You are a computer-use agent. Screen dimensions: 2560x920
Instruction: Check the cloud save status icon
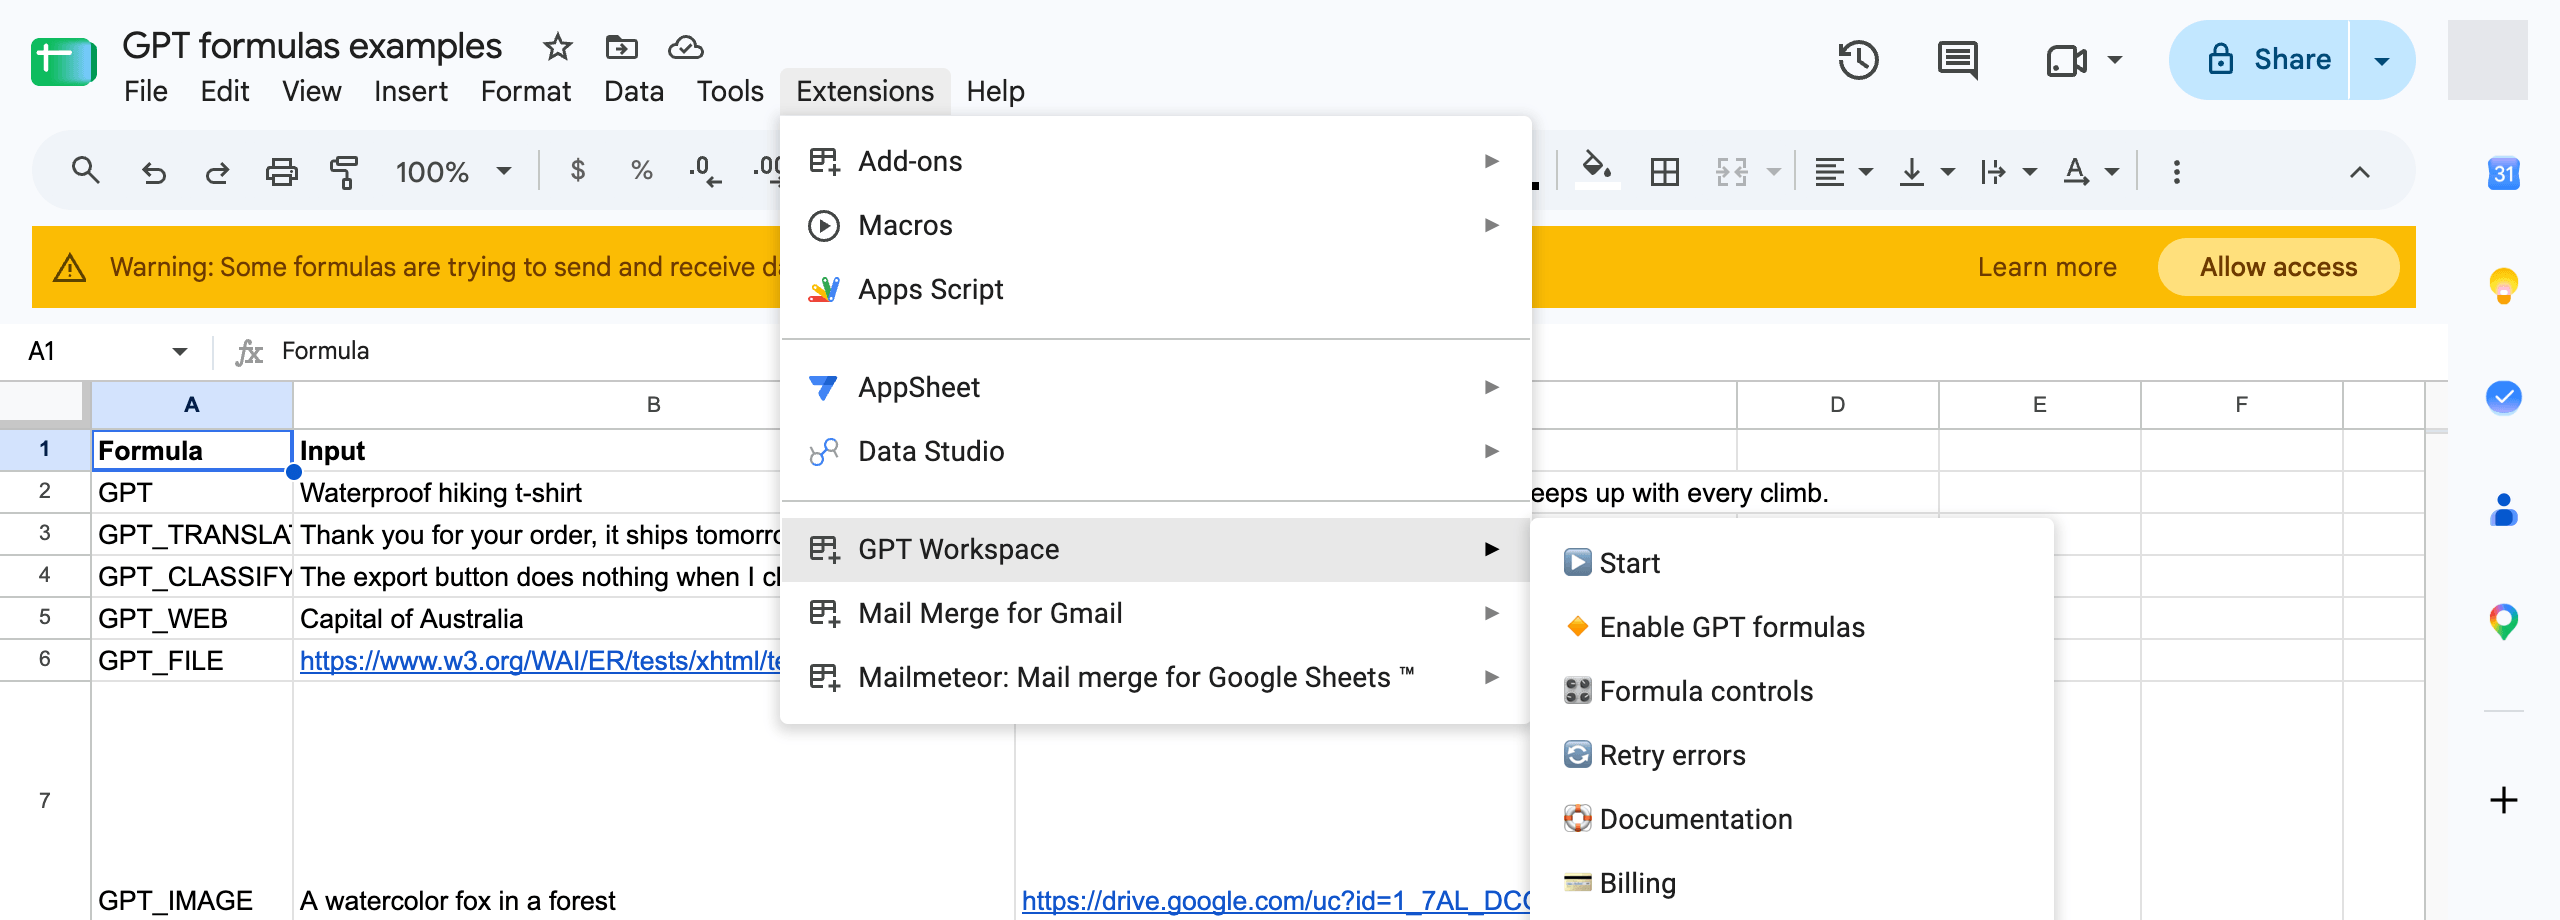point(686,47)
